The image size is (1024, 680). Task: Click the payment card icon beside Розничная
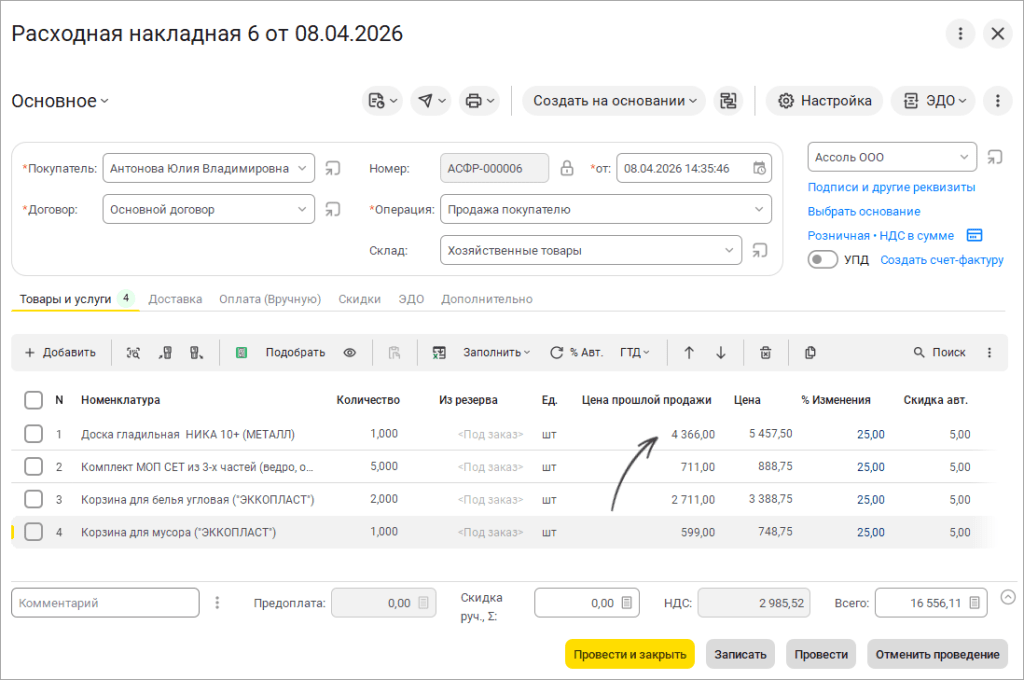(974, 235)
